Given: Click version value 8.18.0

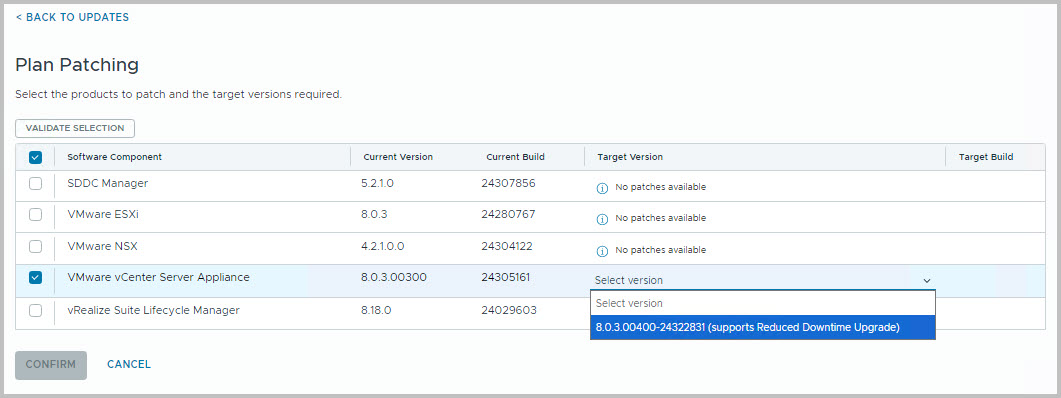Looking at the screenshot, I should pyautogui.click(x=376, y=311).
